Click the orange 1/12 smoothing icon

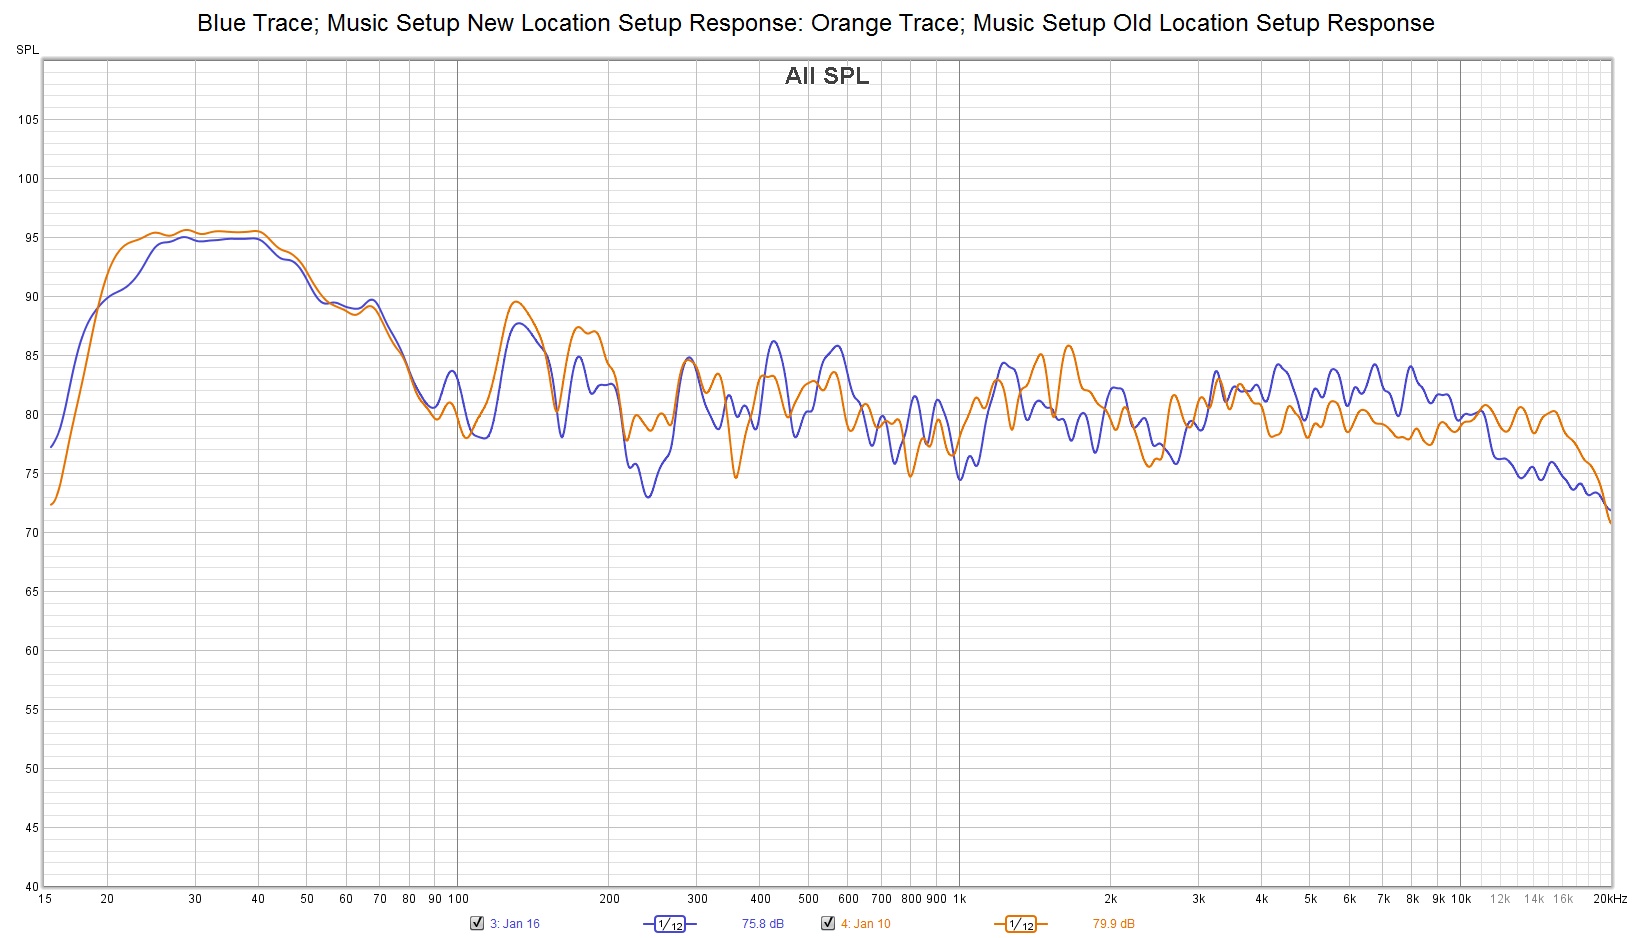click(1020, 924)
